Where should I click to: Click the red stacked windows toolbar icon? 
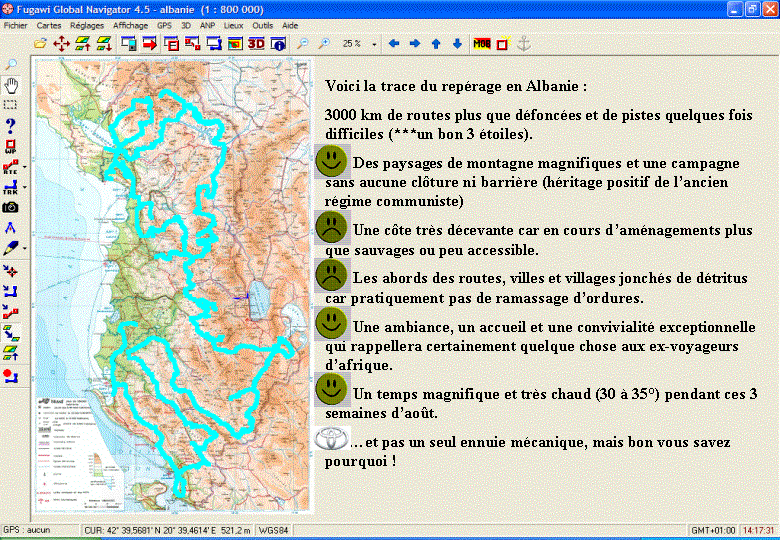(171, 44)
